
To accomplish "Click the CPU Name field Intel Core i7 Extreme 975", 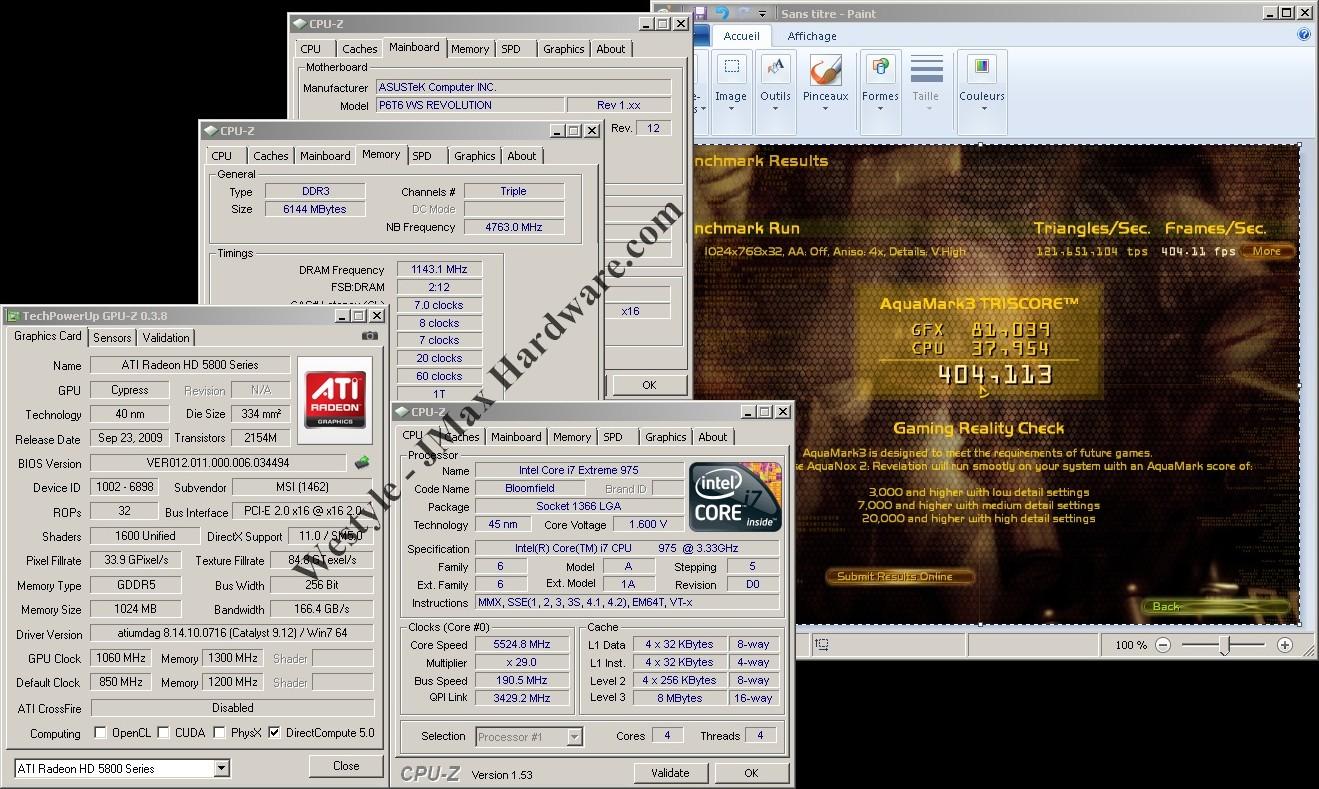I will tap(579, 470).
